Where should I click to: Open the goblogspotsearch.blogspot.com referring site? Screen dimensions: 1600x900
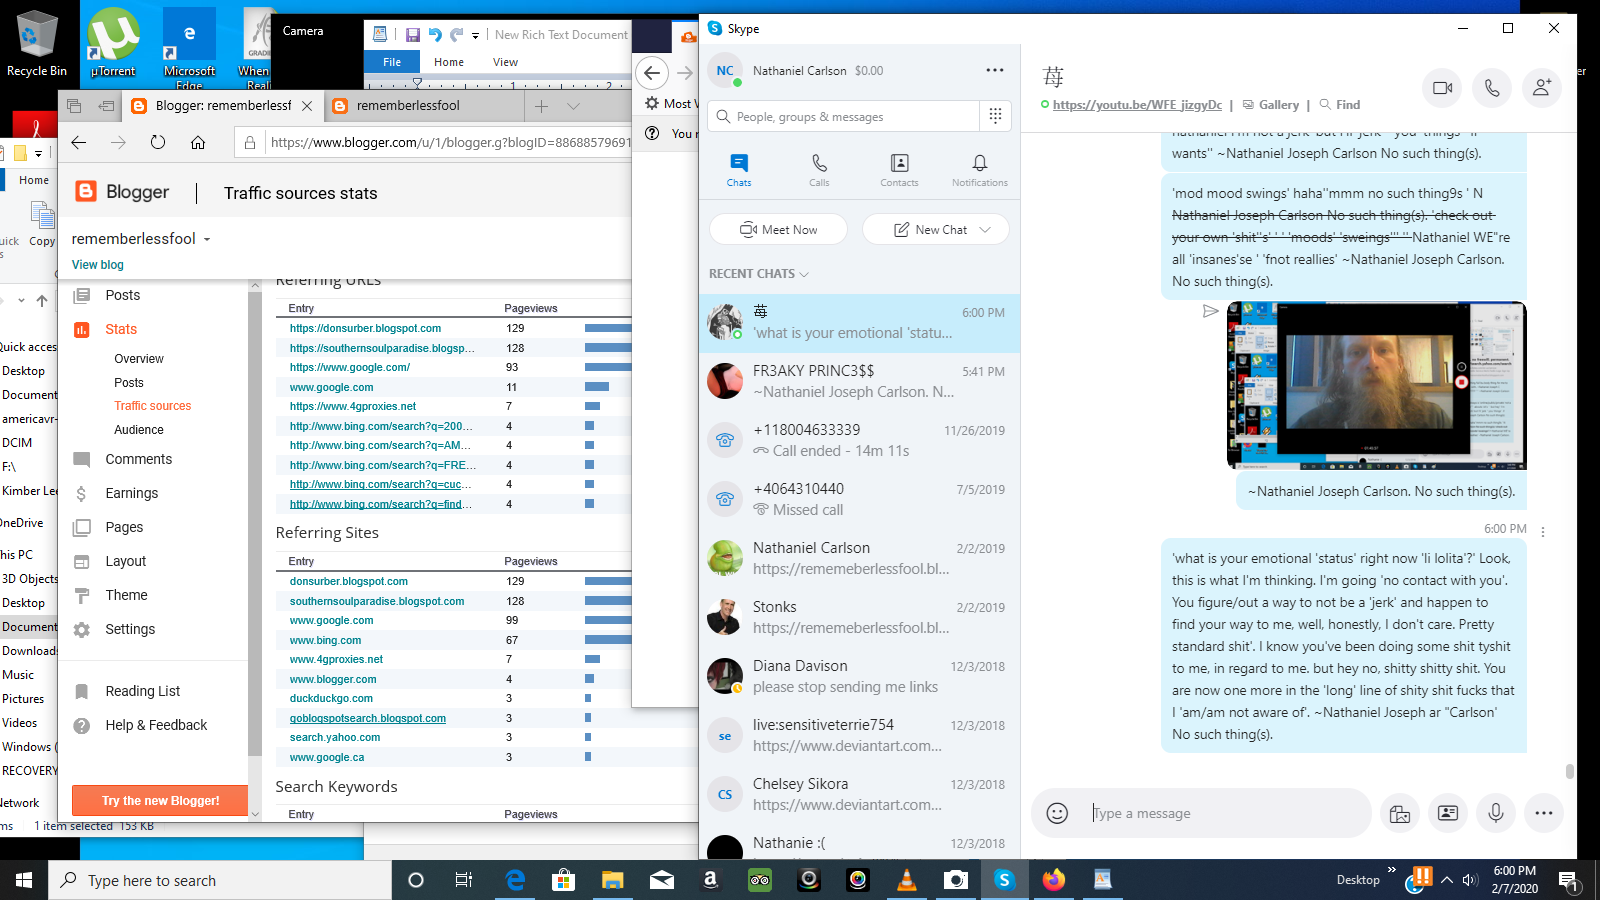coord(368,718)
